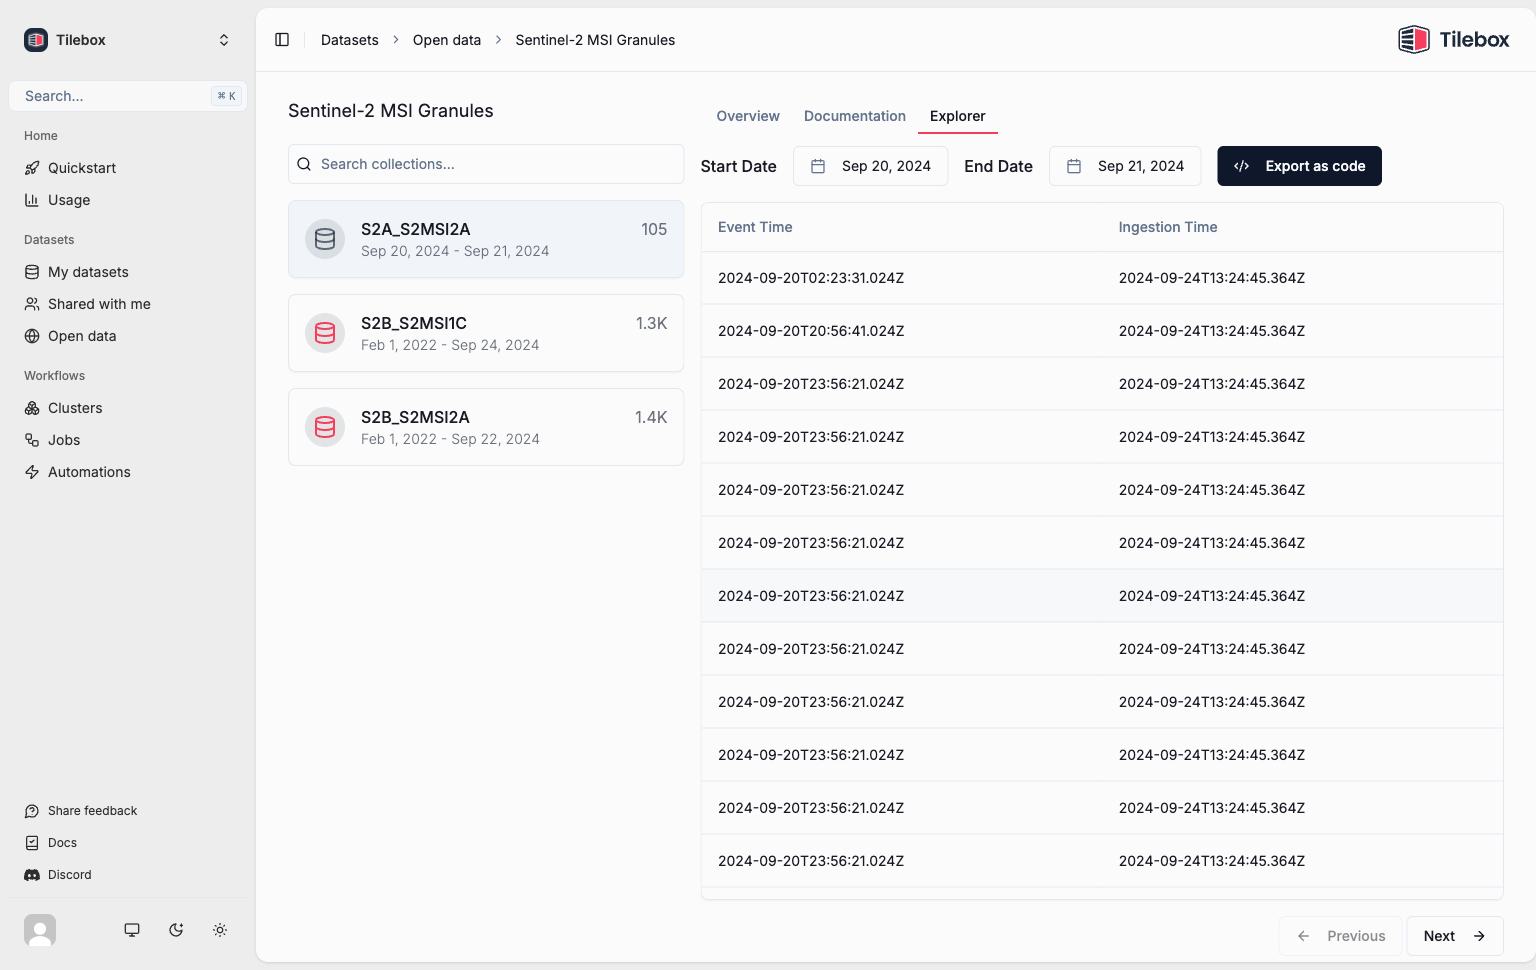Click the 105 count on S2A_S2MSI2A
This screenshot has width=1536, height=970.
coord(654,229)
